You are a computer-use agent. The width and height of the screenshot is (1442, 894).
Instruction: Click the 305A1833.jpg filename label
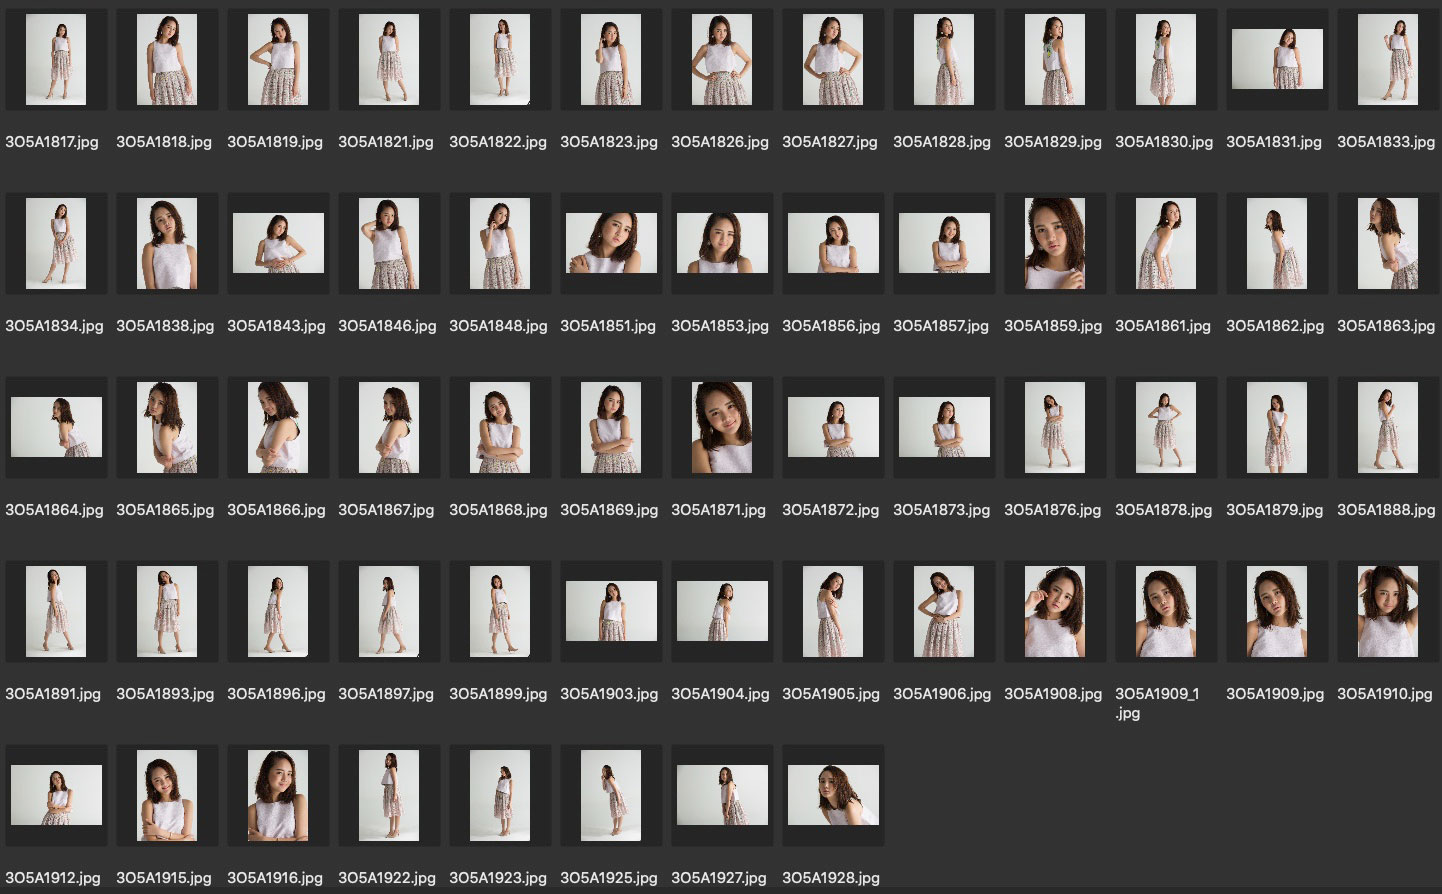1386,142
